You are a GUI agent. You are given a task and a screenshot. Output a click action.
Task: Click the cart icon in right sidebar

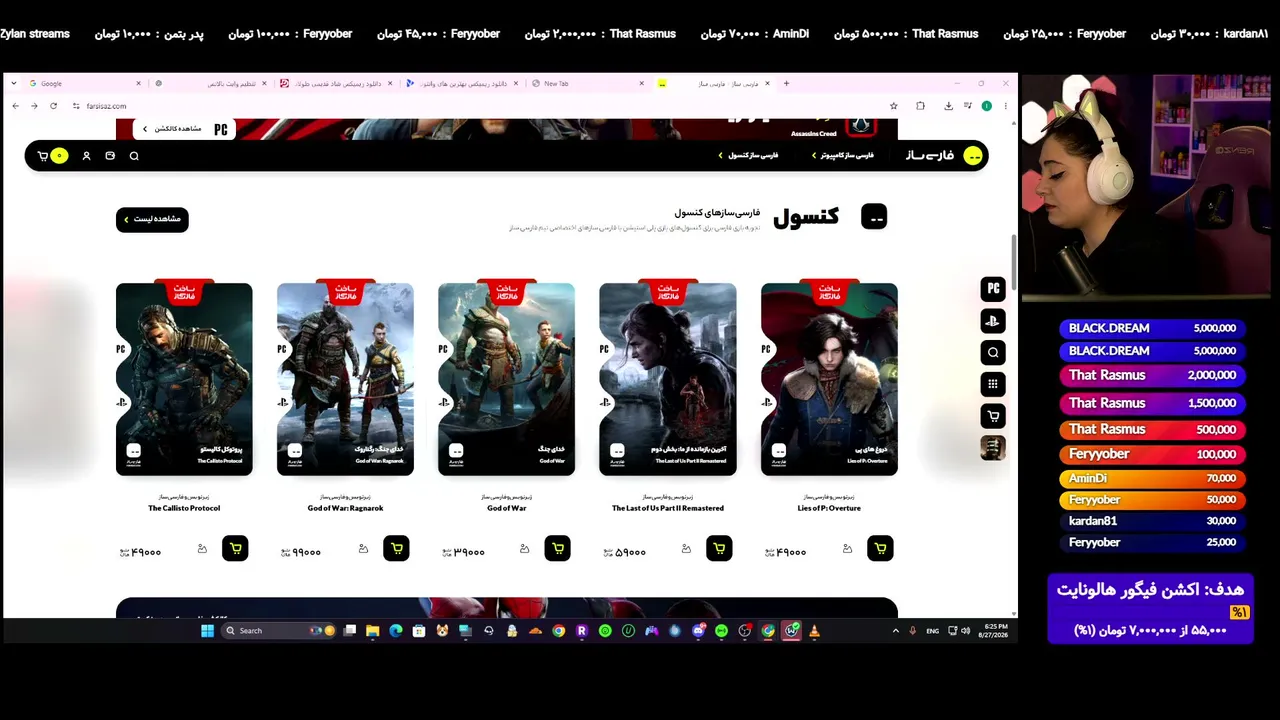(x=993, y=416)
